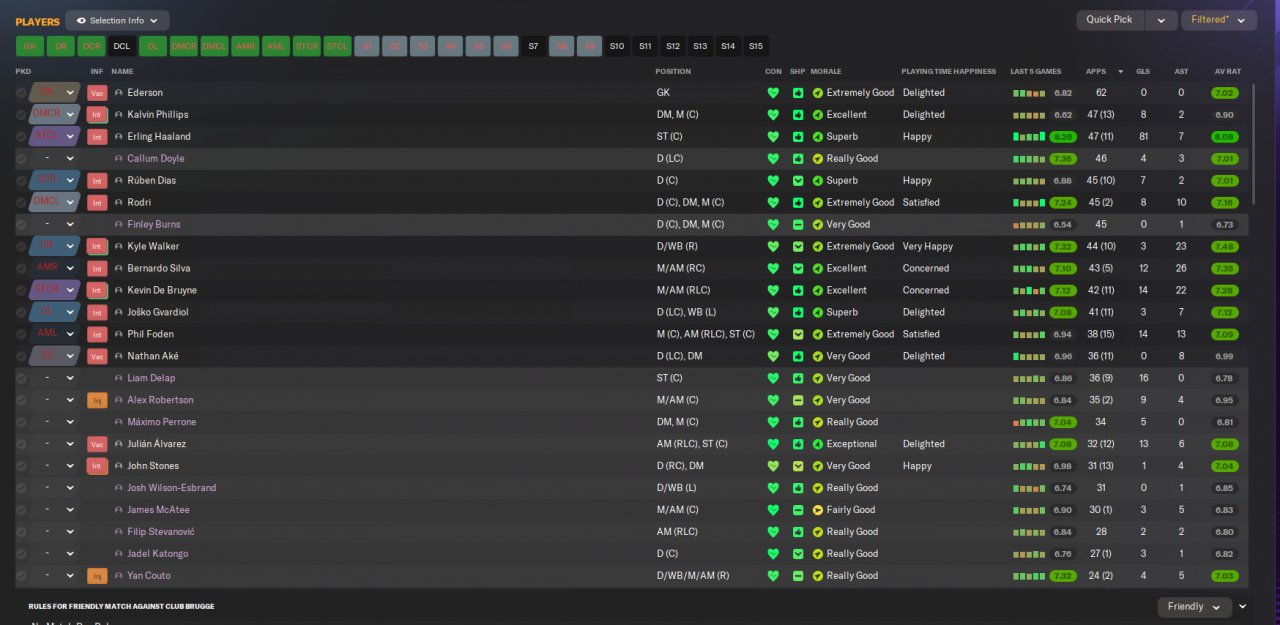The height and width of the screenshot is (625, 1280).
Task: Click John Stones' condition heart icon
Action: coord(772,466)
